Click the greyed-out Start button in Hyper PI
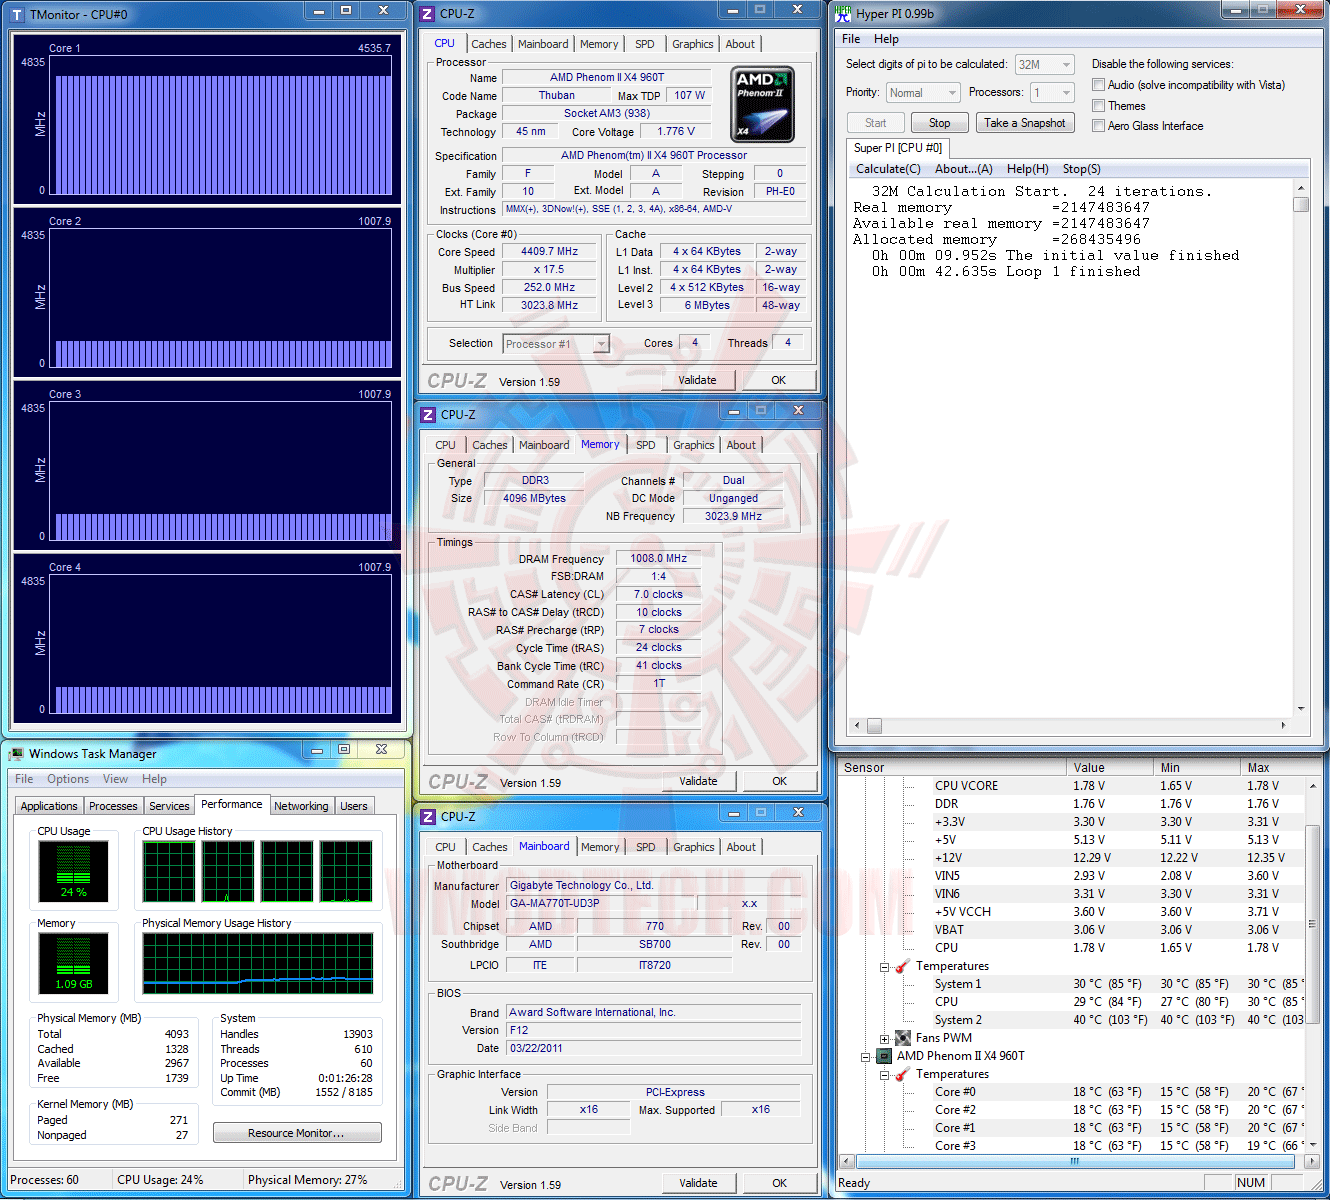1330x1200 pixels. [876, 123]
